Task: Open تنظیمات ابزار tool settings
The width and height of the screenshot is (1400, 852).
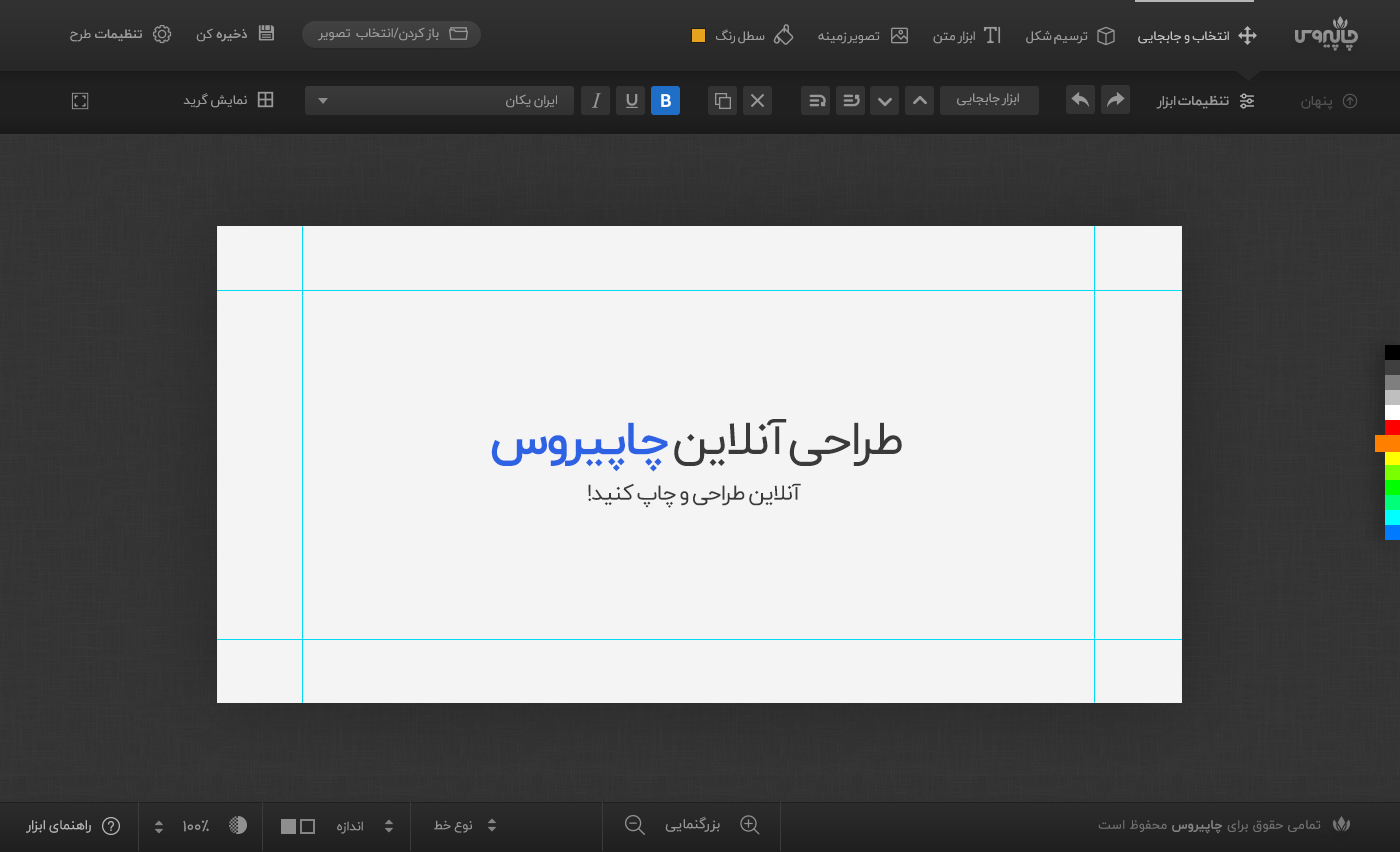Action: pos(1206,101)
